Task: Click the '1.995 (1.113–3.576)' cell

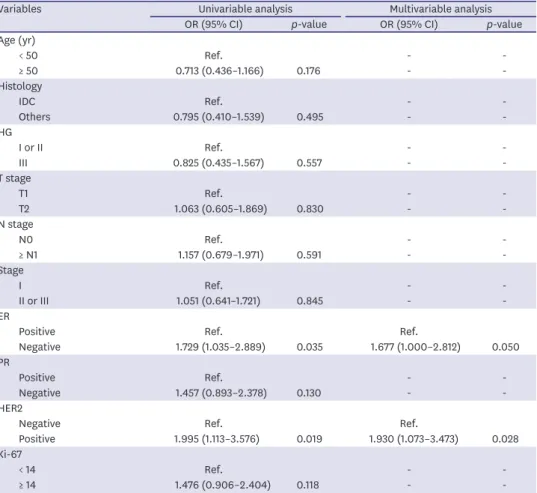Action: 216,439
